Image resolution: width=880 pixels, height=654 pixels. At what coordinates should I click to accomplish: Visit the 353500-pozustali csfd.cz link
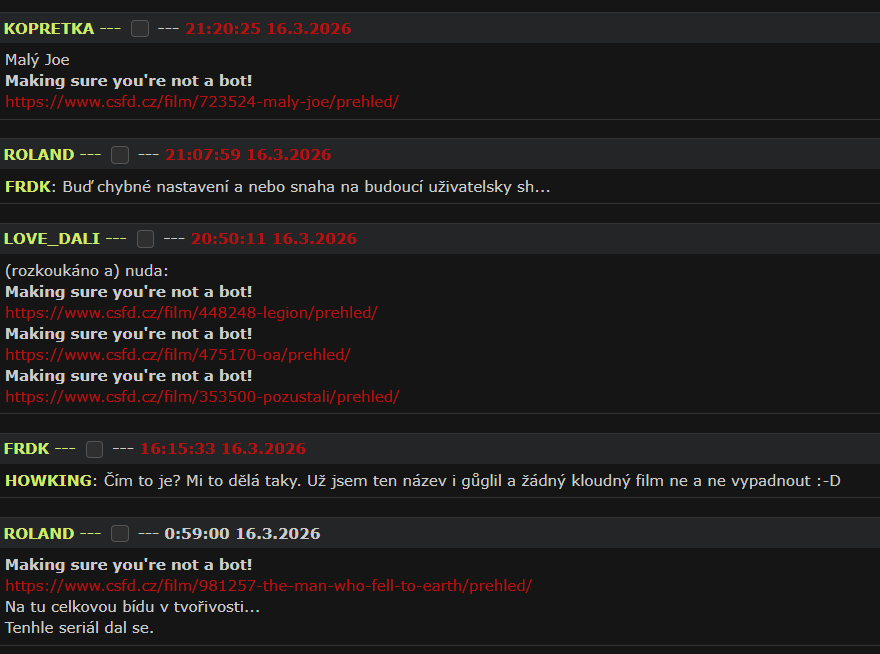pyautogui.click(x=202, y=397)
